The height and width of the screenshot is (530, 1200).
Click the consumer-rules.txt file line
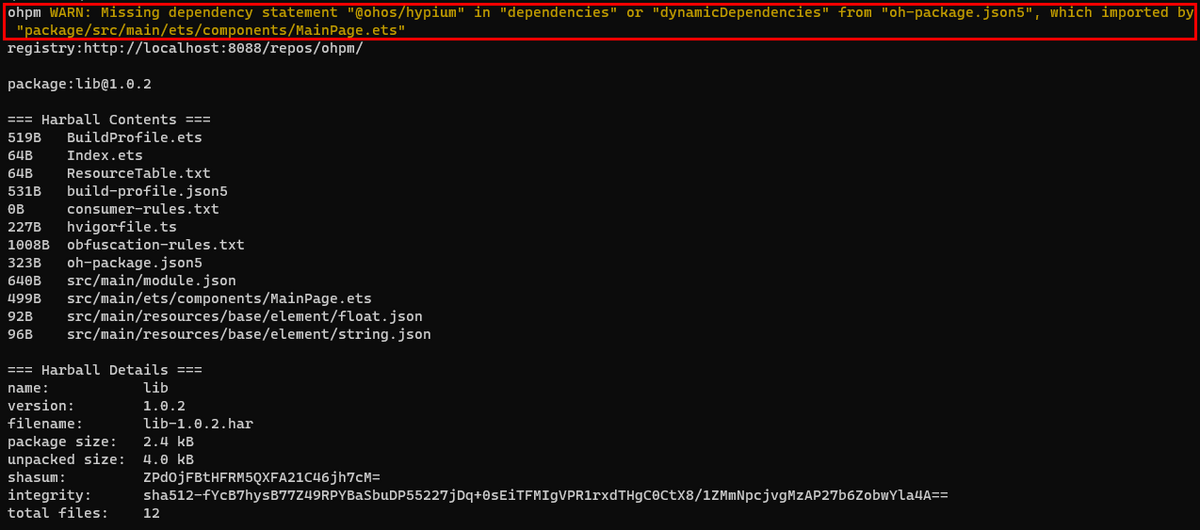(142, 209)
